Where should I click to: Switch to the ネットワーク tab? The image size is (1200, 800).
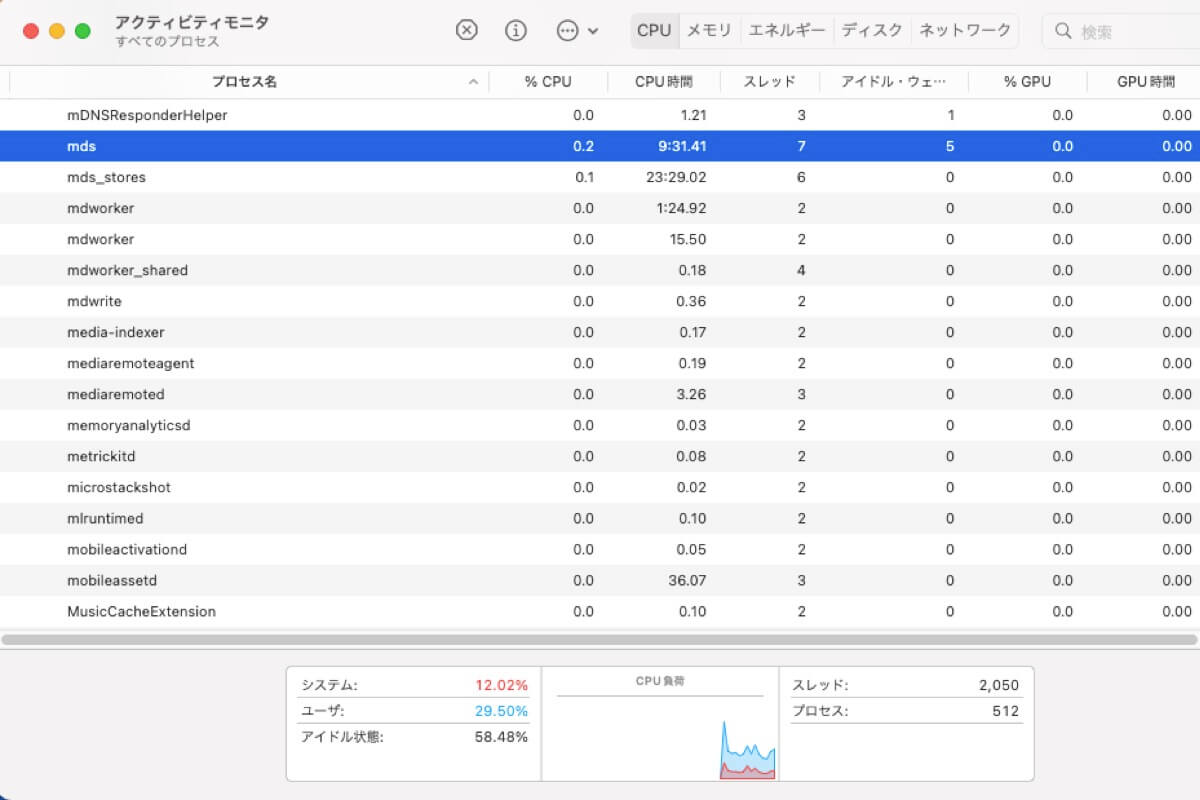(964, 30)
